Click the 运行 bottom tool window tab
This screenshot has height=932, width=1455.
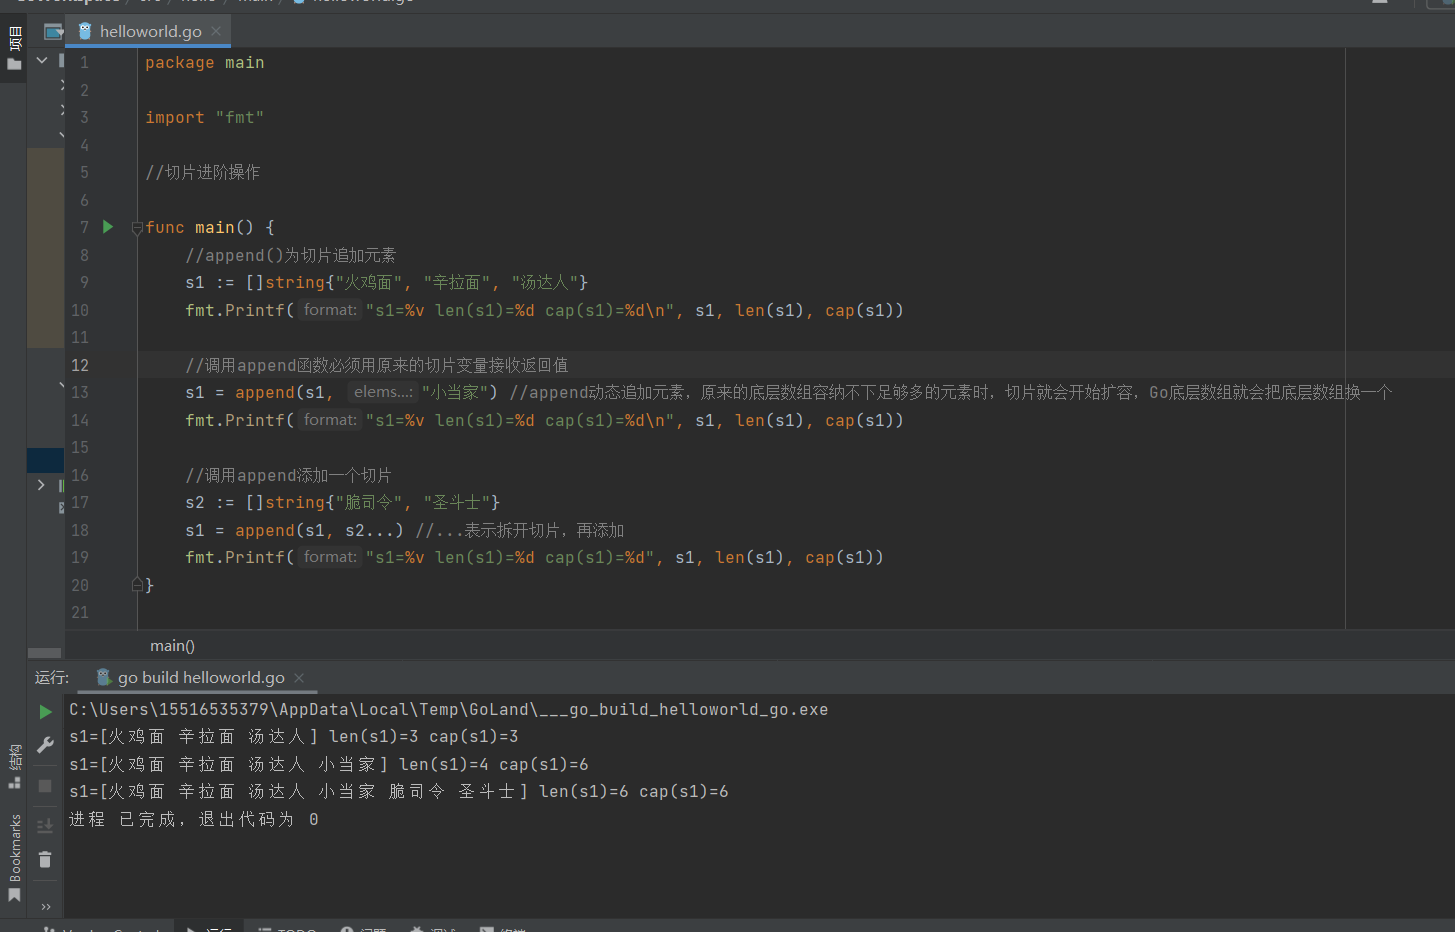[210, 927]
